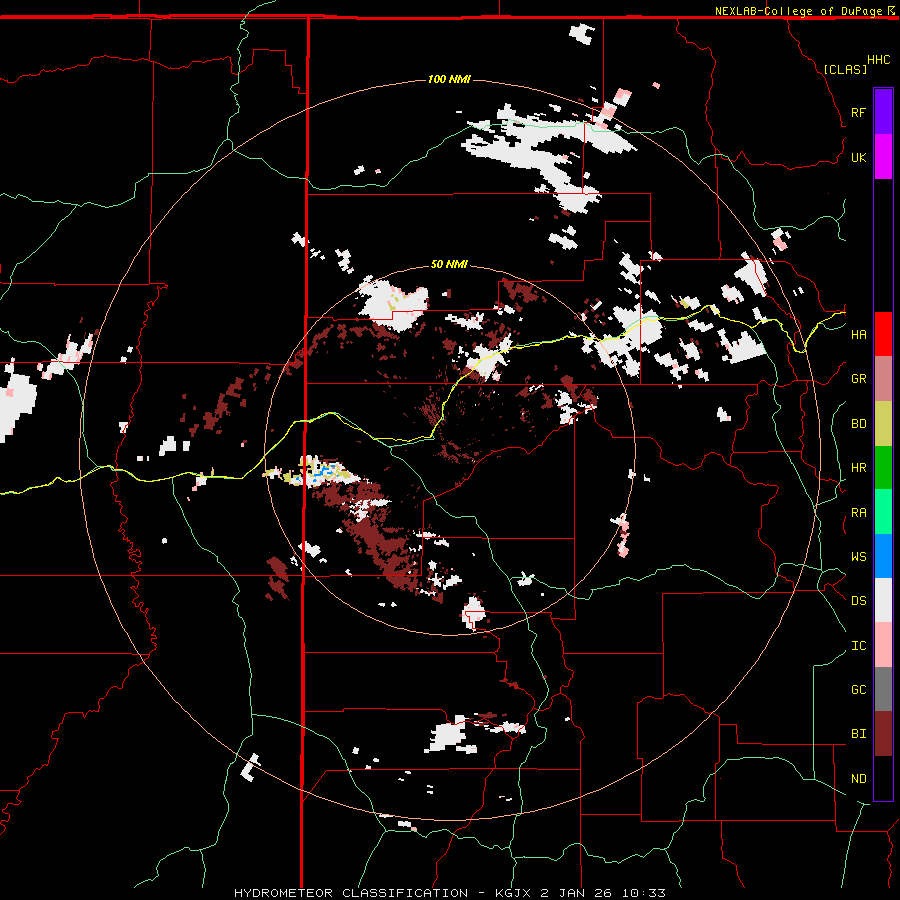Click the [CLAS] units label

click(x=845, y=69)
